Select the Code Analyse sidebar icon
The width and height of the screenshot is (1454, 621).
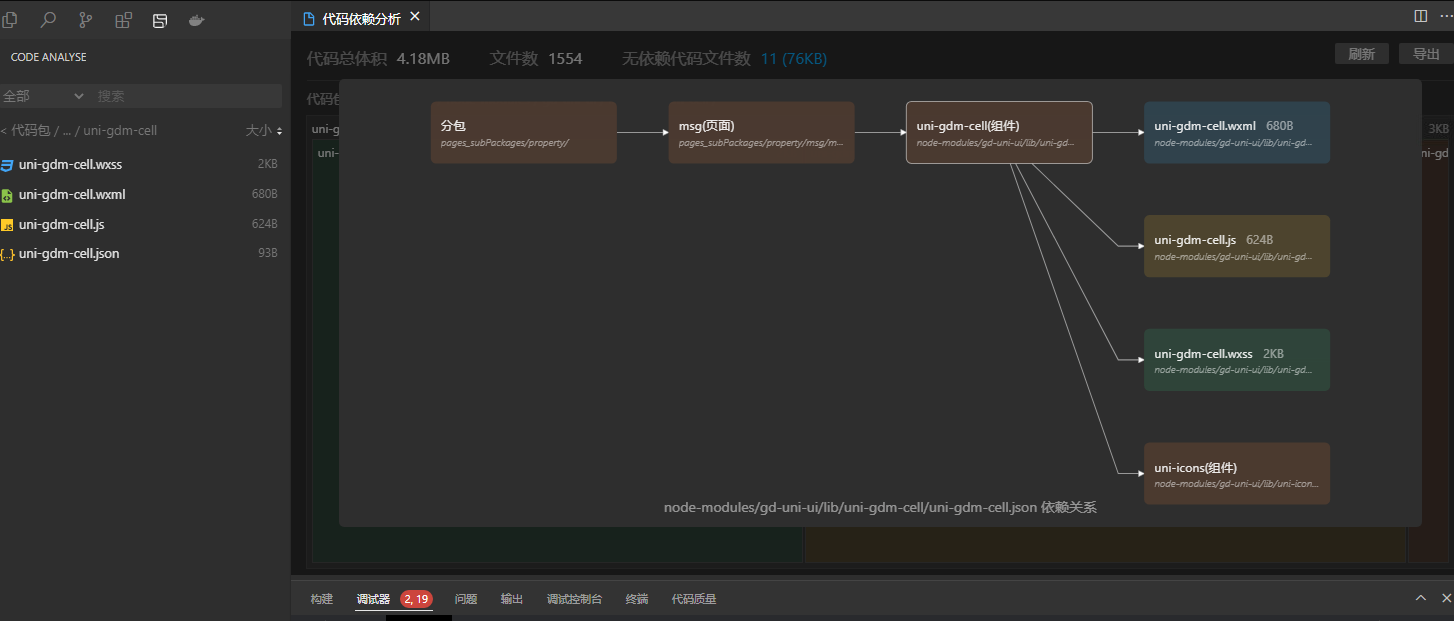point(160,20)
